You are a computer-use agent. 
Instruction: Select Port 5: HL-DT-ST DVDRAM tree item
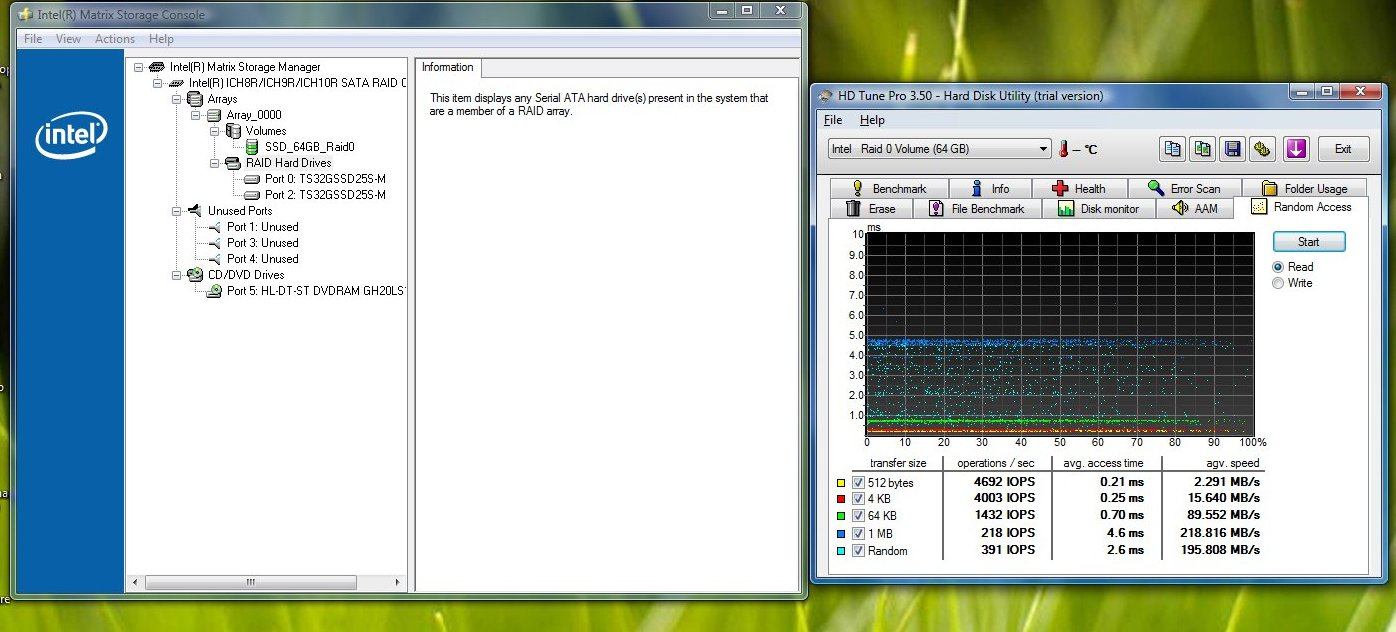click(x=315, y=291)
